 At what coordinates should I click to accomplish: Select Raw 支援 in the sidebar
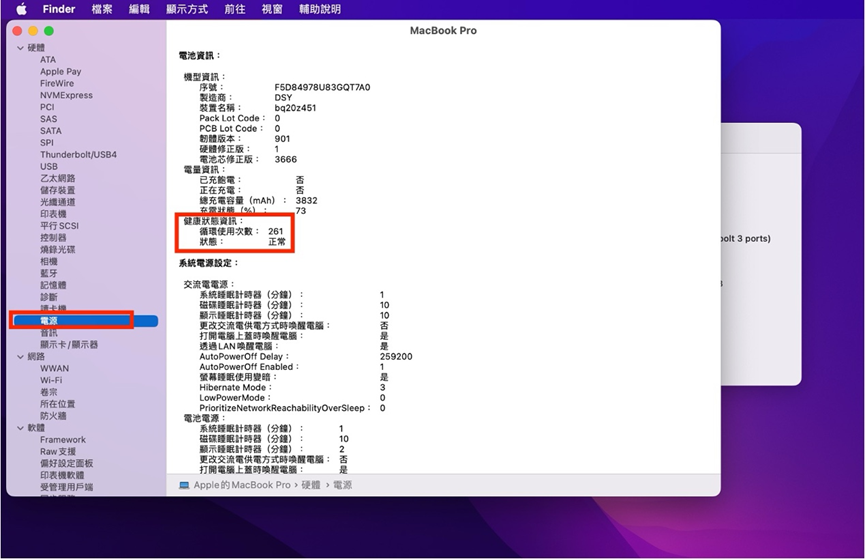[x=58, y=451]
